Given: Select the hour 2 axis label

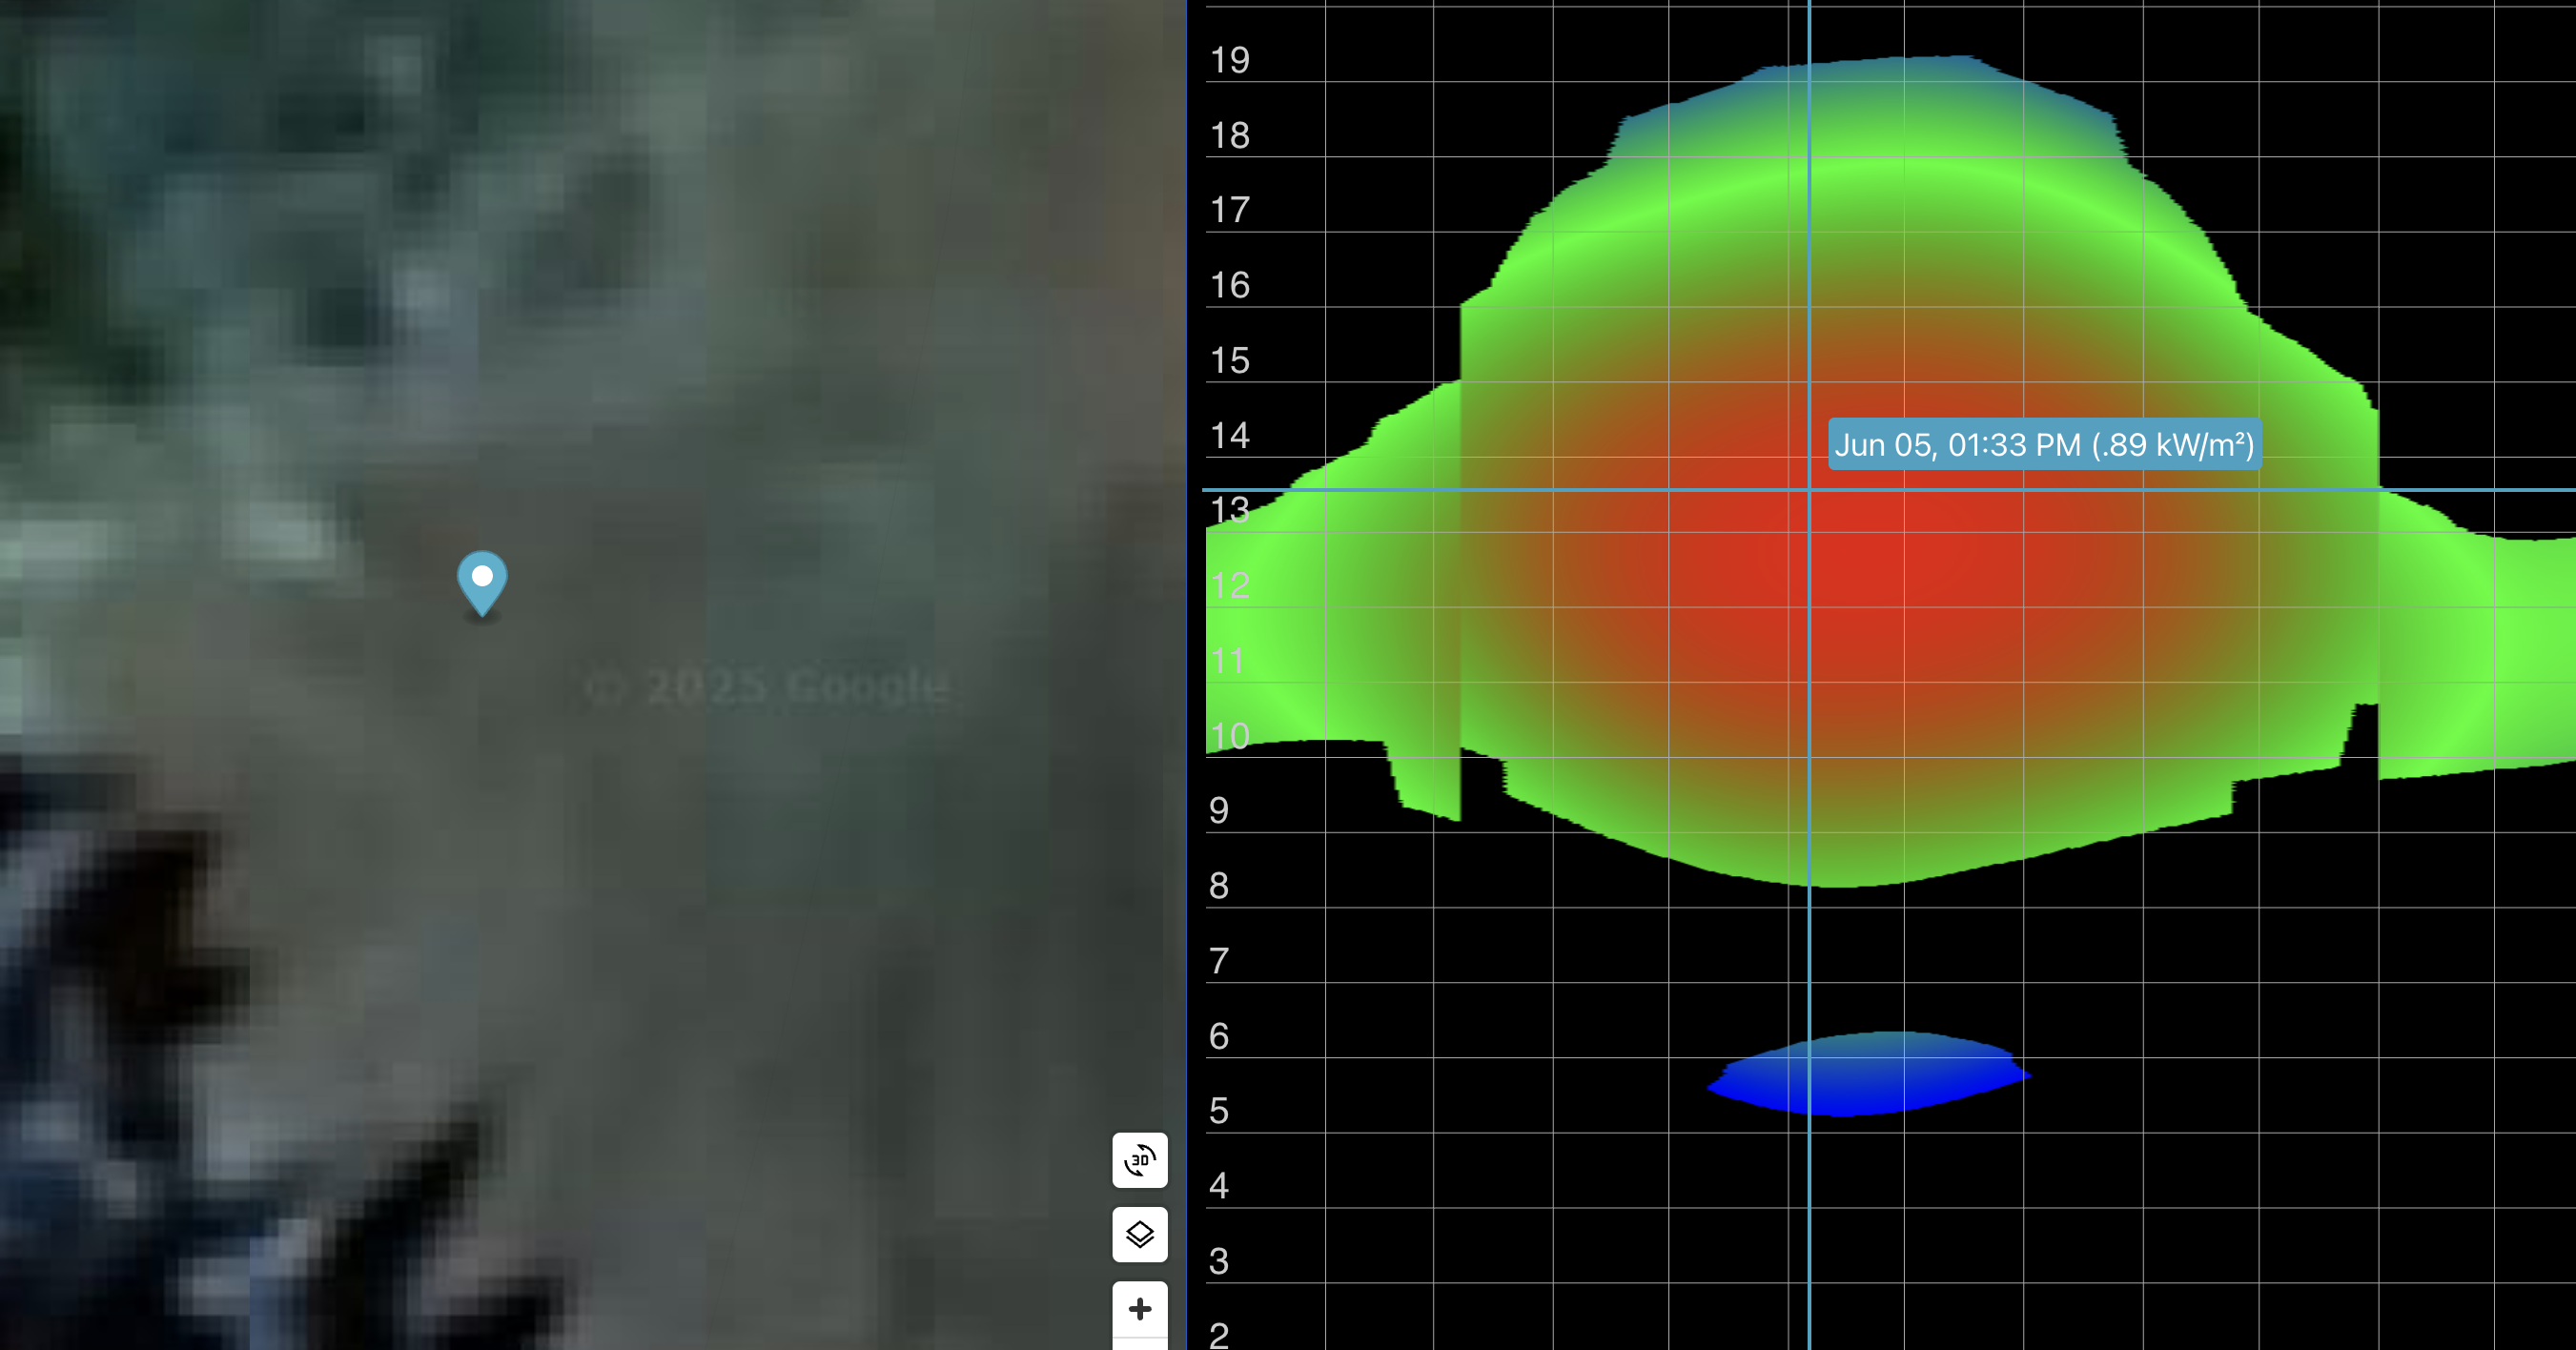Looking at the screenshot, I should point(1219,1335).
